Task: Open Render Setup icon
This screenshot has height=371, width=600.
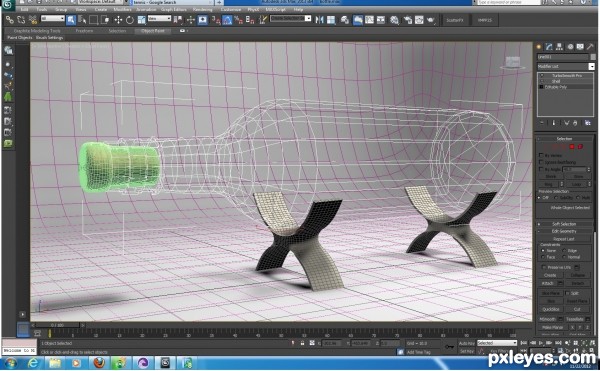Action: pos(408,20)
